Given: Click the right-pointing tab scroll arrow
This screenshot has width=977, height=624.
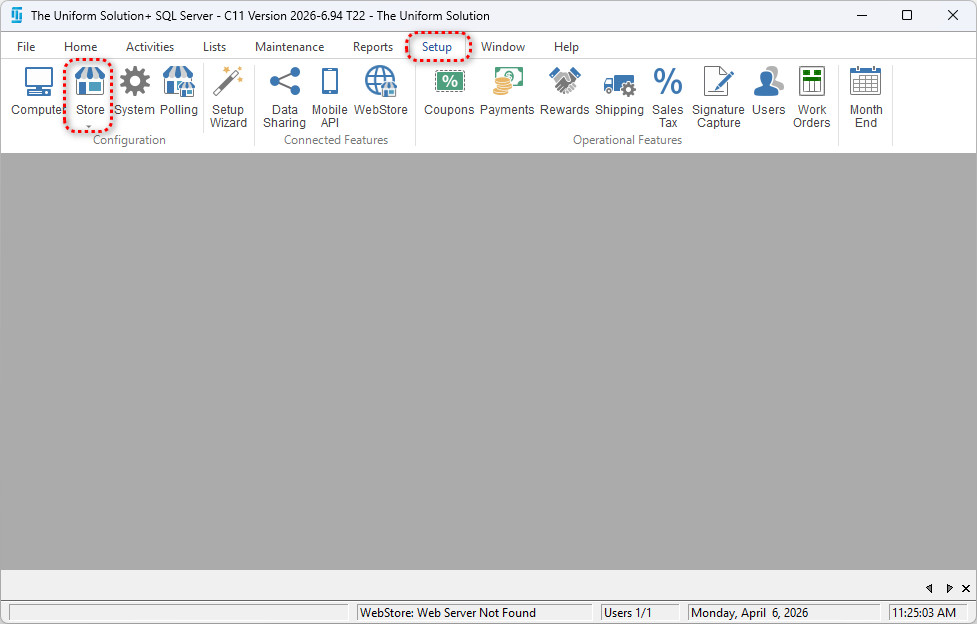Looking at the screenshot, I should 949,588.
